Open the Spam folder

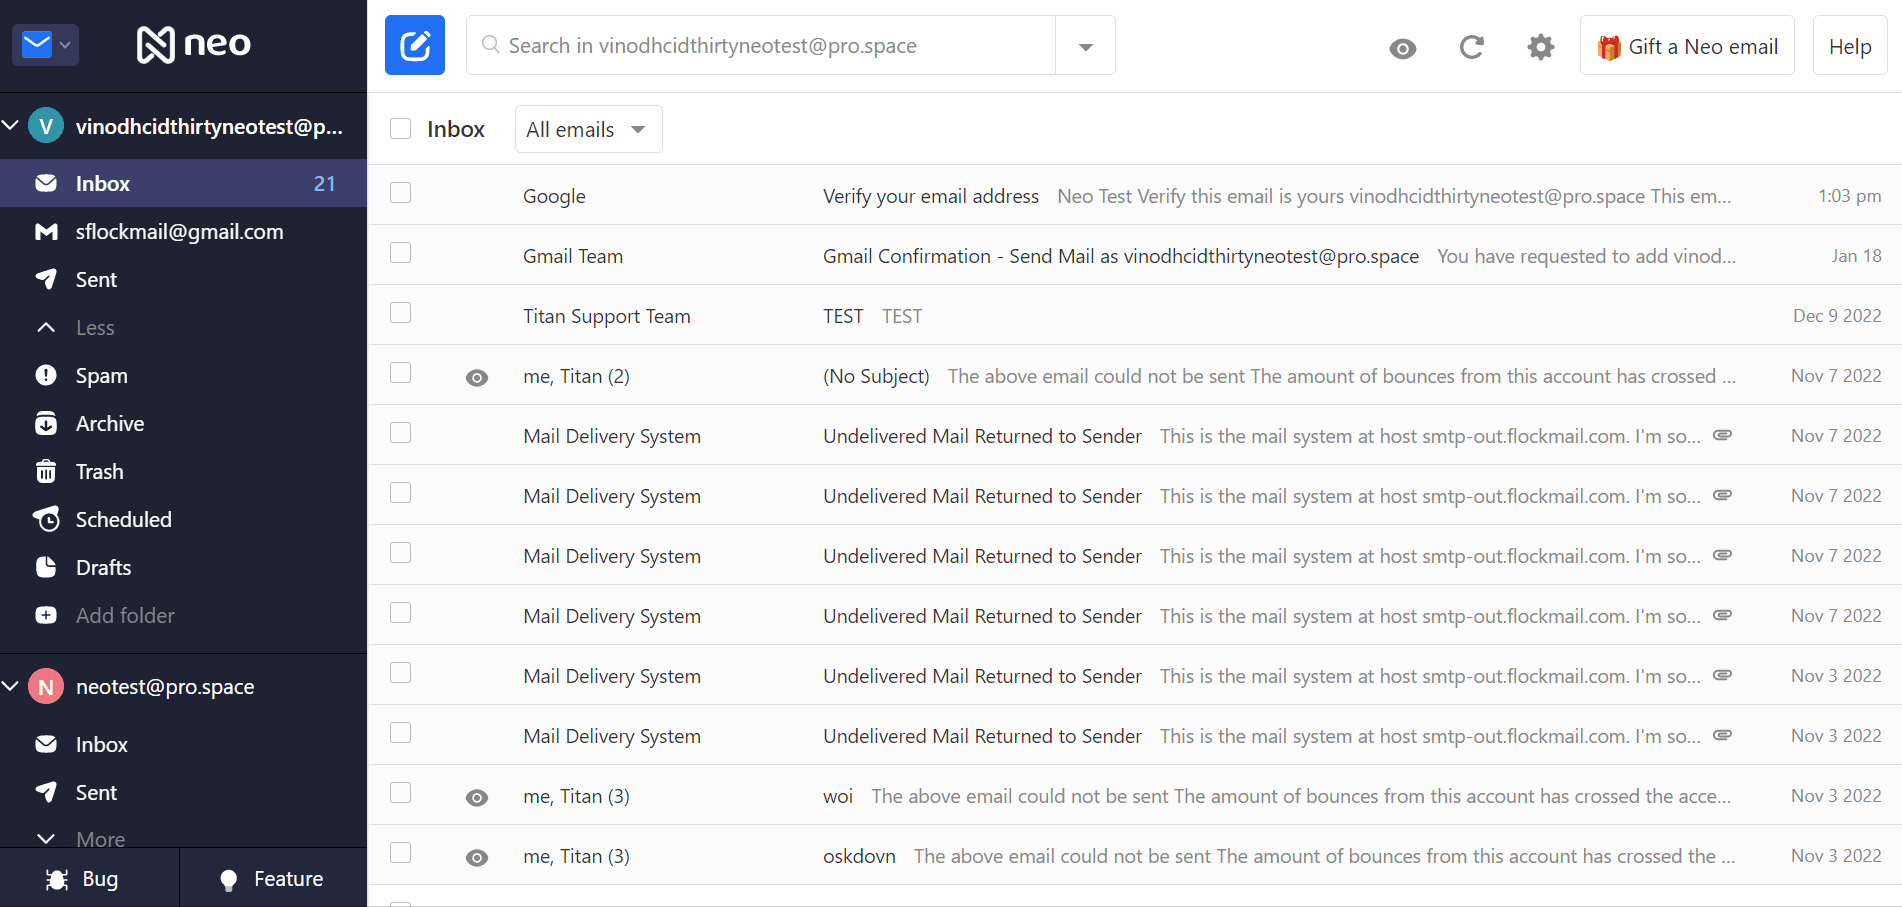point(184,375)
